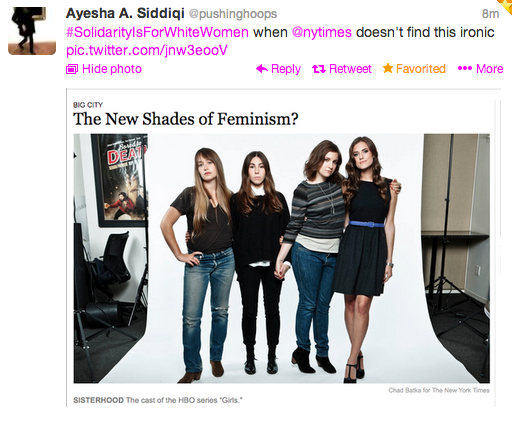512x421 pixels.
Task: Open the pic.twitter.com/jnw3eooV link
Action: tap(147, 50)
